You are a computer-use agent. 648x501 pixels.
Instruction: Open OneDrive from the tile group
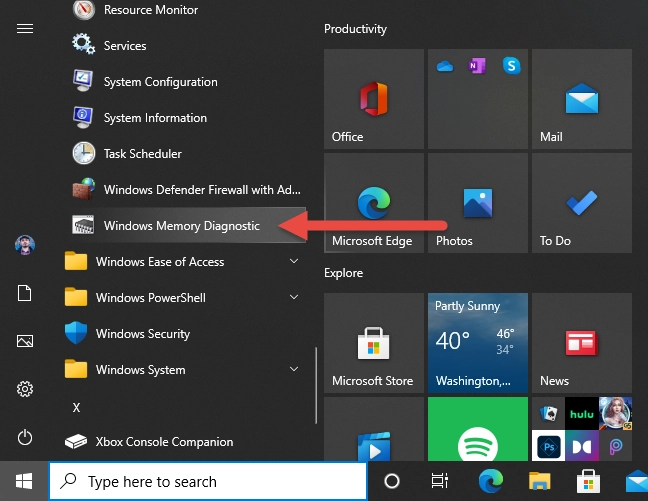tap(445, 66)
